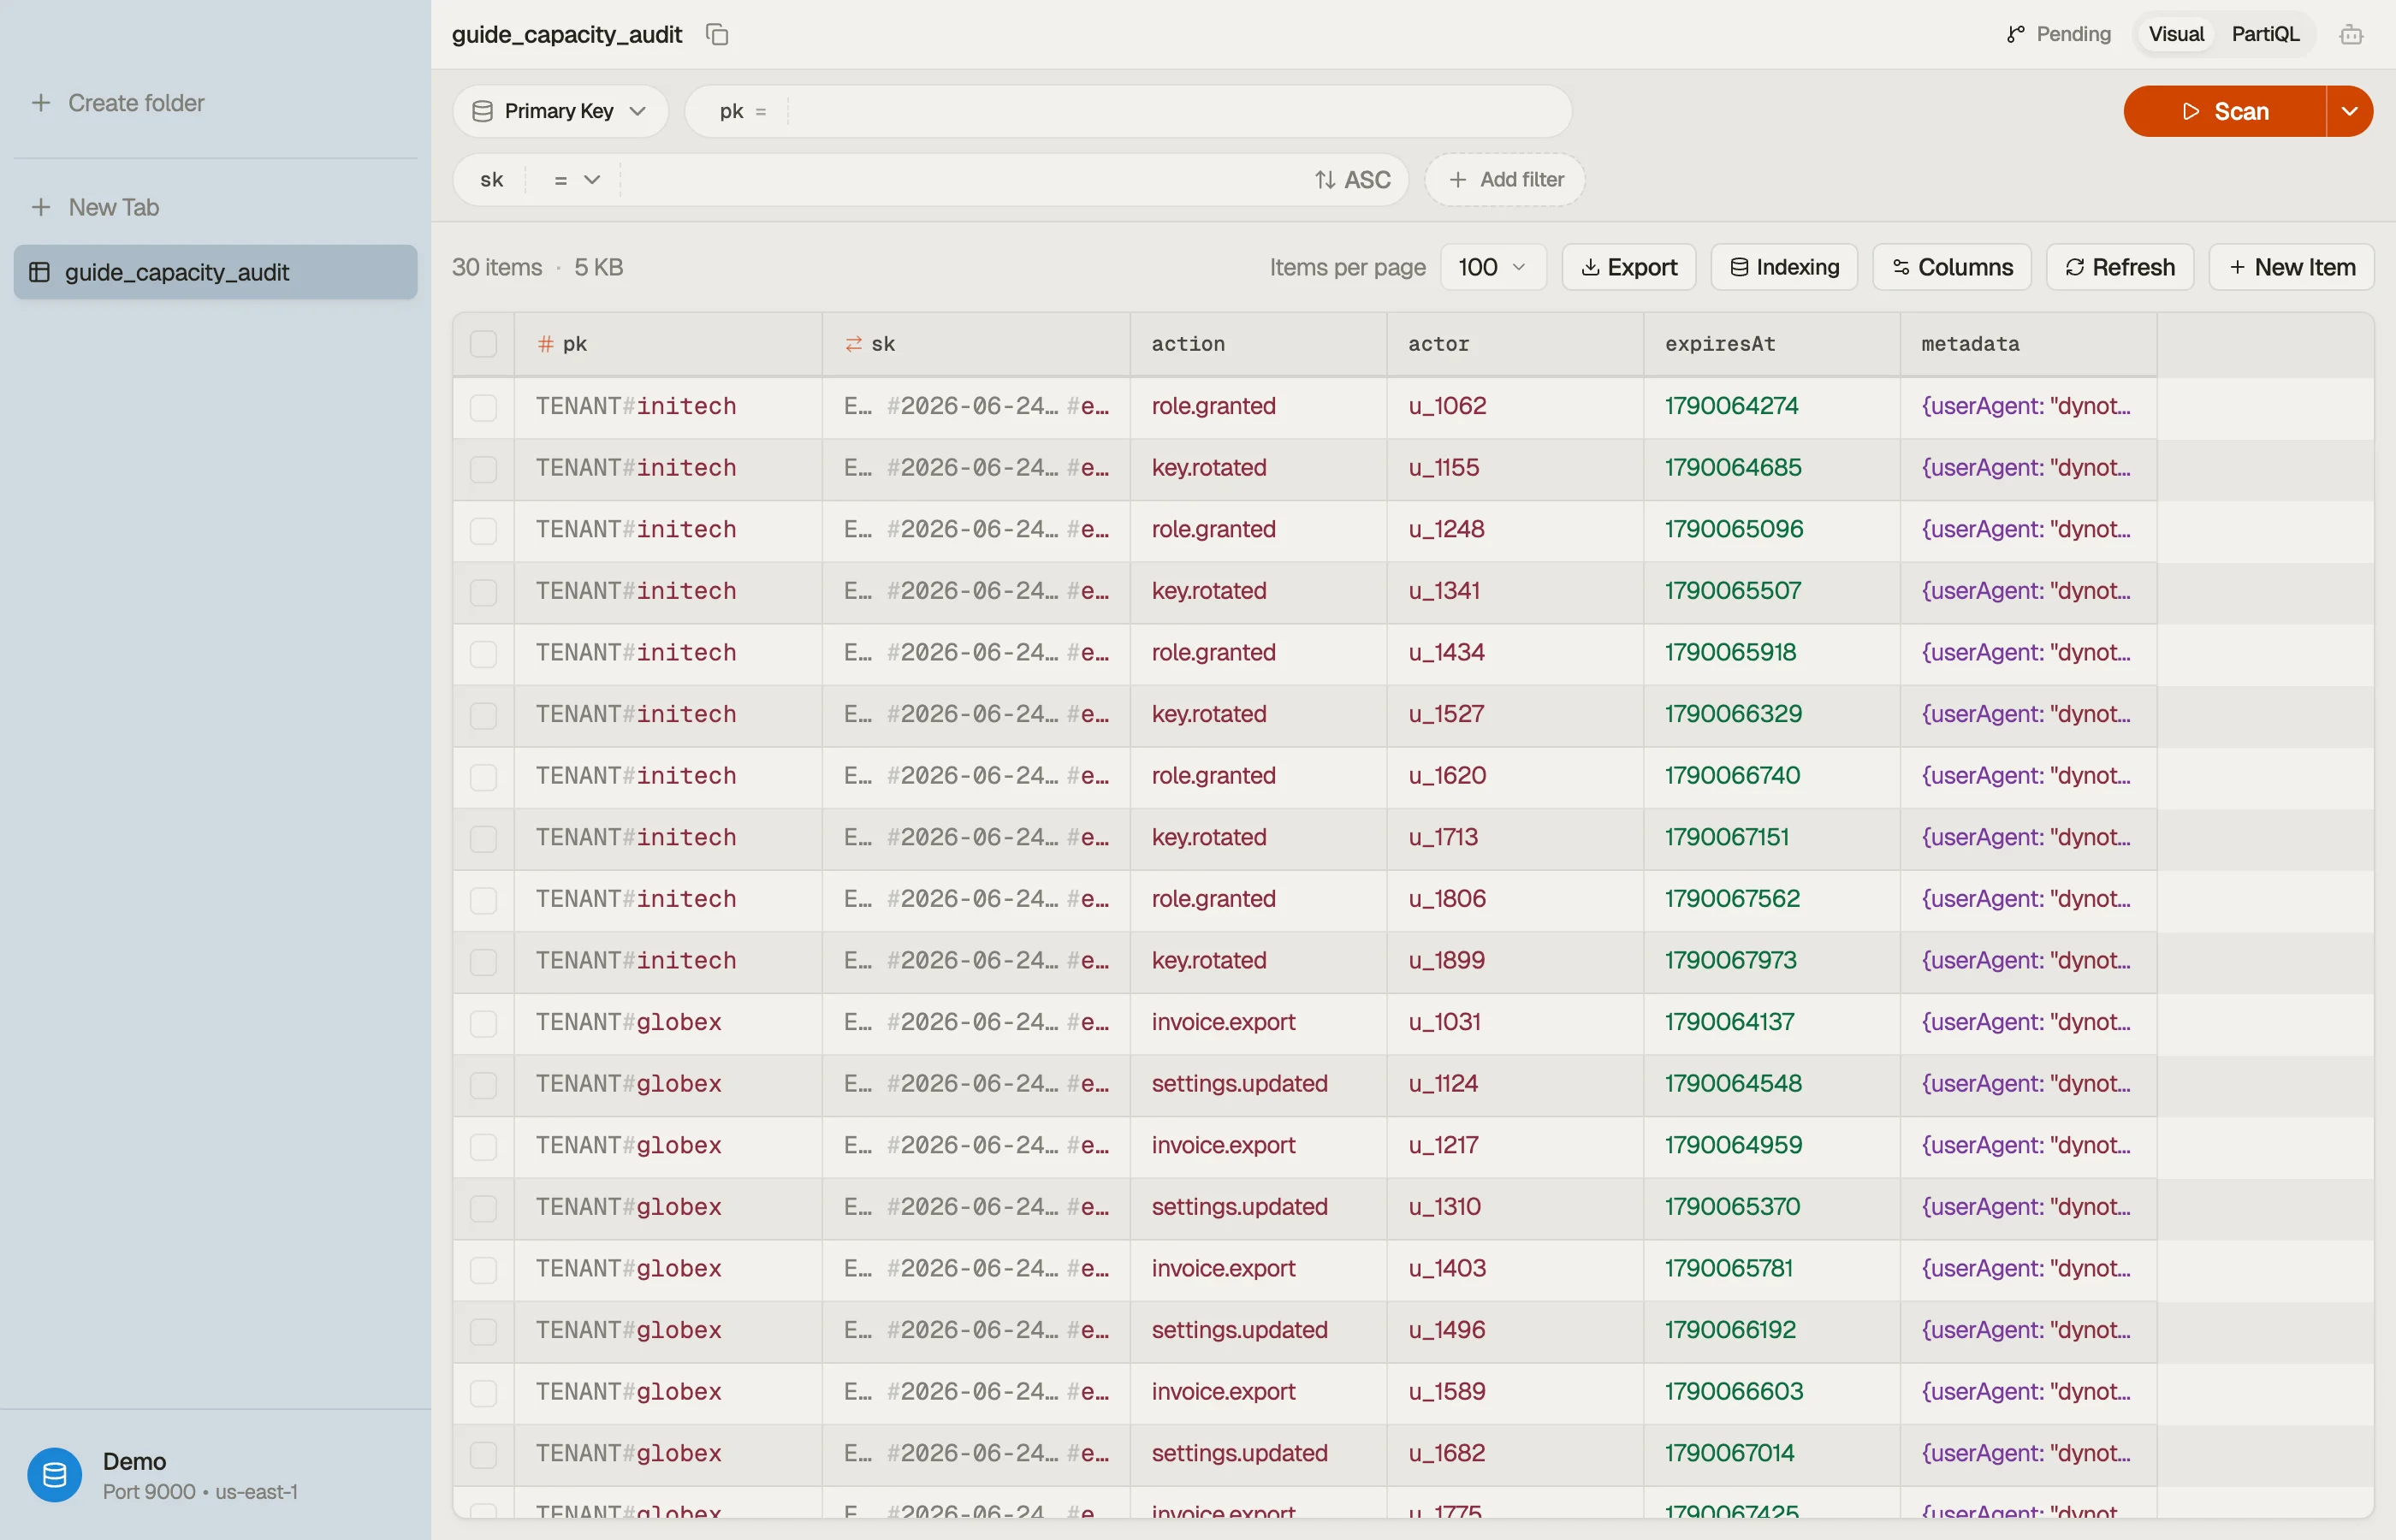Click the Indexing database icon

pos(1739,267)
